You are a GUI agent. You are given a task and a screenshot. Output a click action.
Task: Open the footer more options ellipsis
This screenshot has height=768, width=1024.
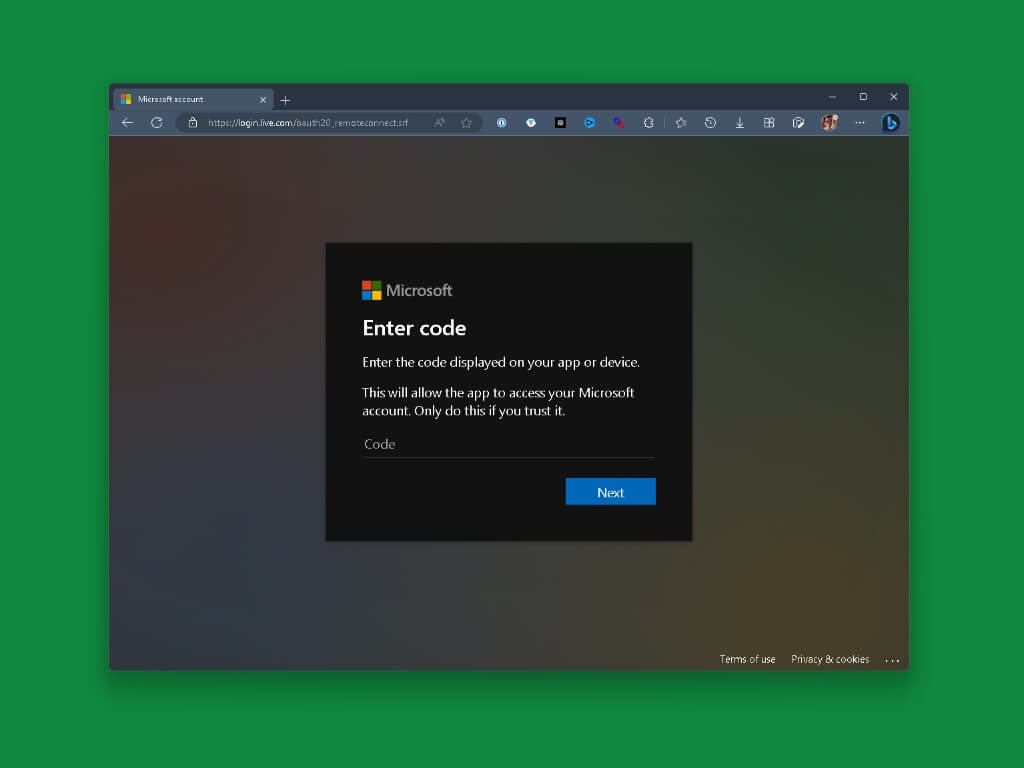892,660
